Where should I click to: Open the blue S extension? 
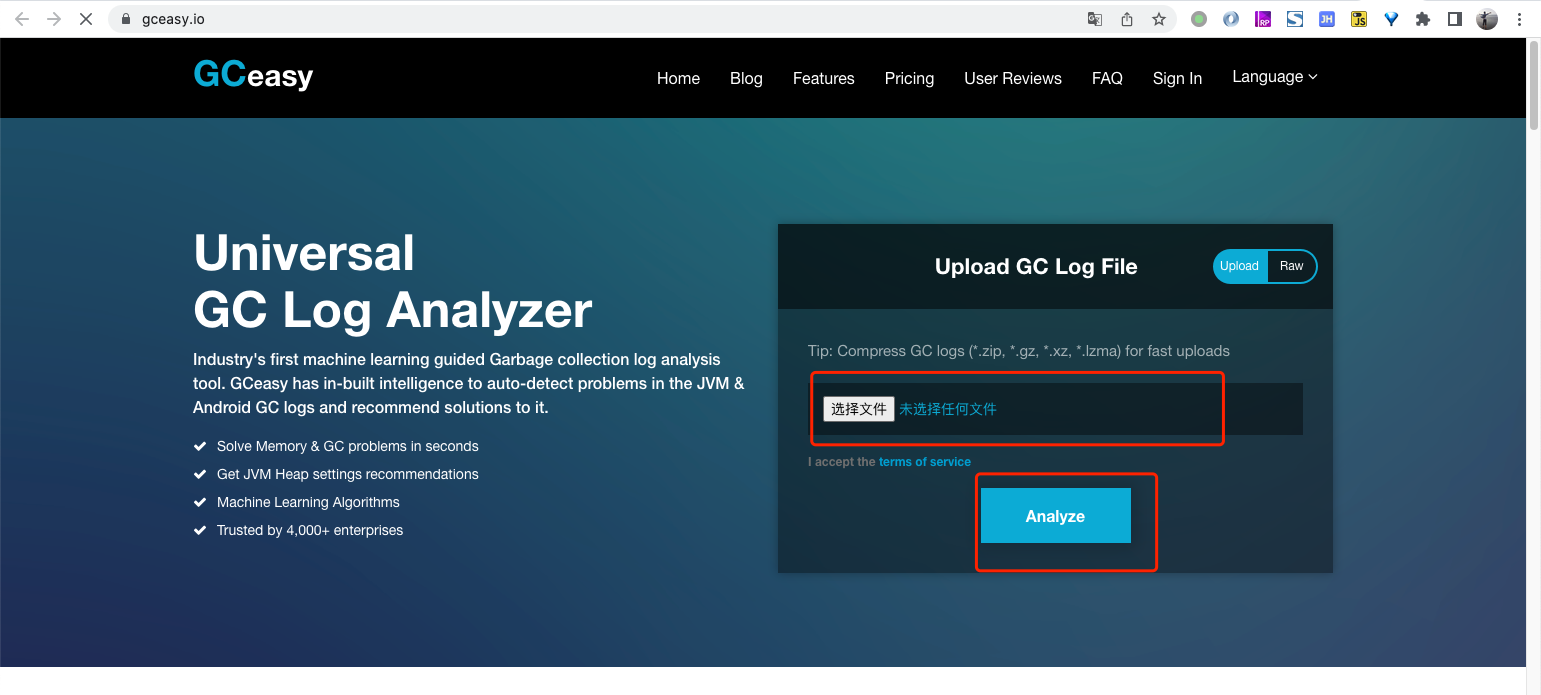click(1295, 19)
